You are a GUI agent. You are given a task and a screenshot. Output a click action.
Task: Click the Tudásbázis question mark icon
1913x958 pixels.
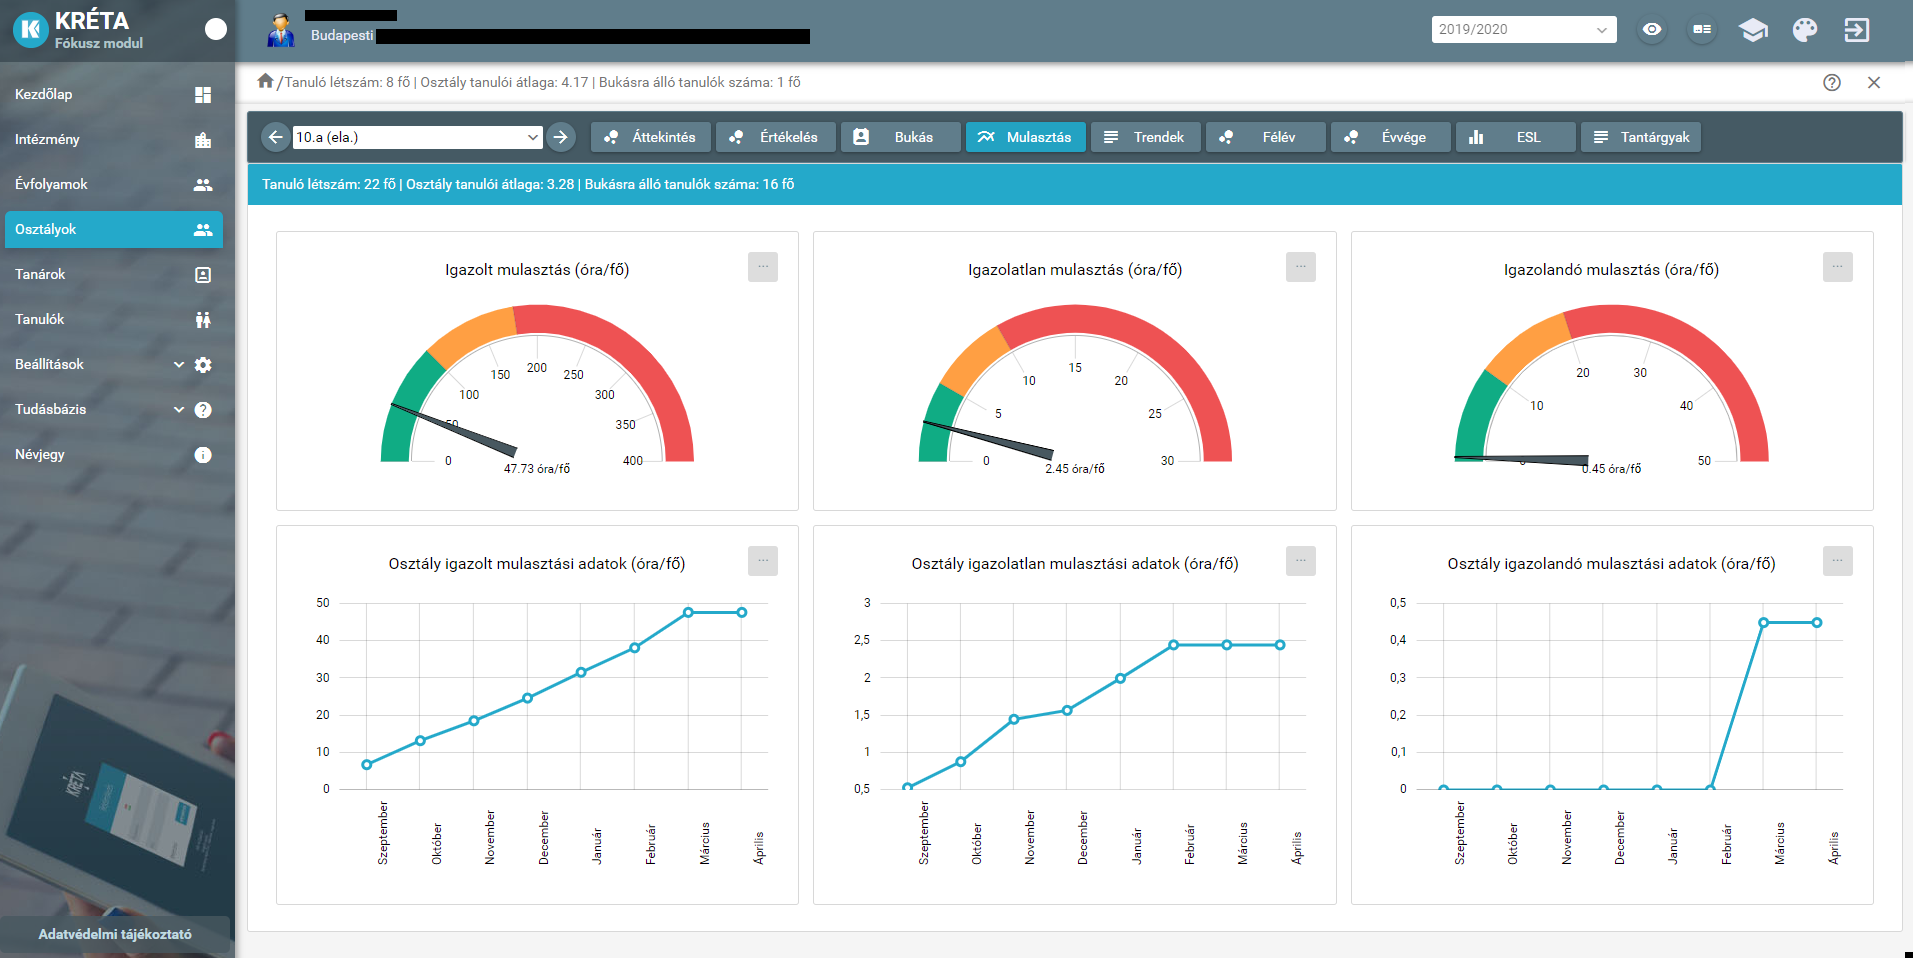203,410
